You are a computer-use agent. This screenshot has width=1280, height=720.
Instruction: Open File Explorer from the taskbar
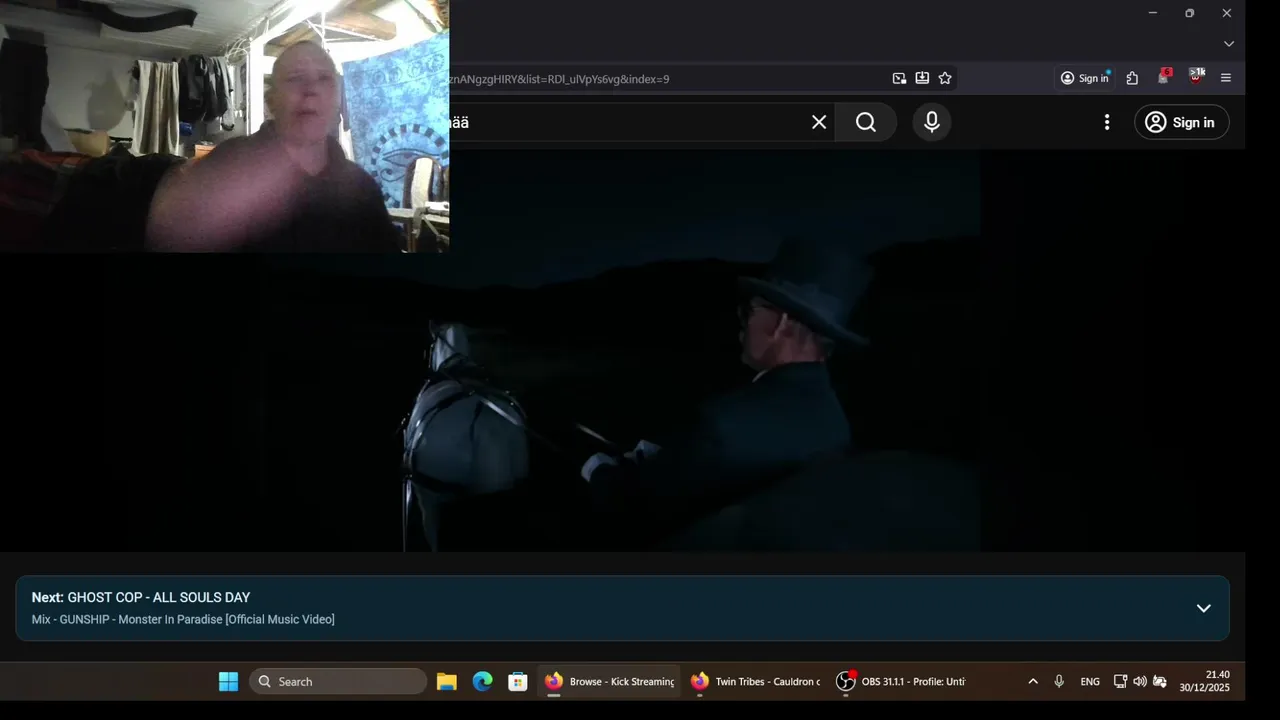pyautogui.click(x=447, y=681)
